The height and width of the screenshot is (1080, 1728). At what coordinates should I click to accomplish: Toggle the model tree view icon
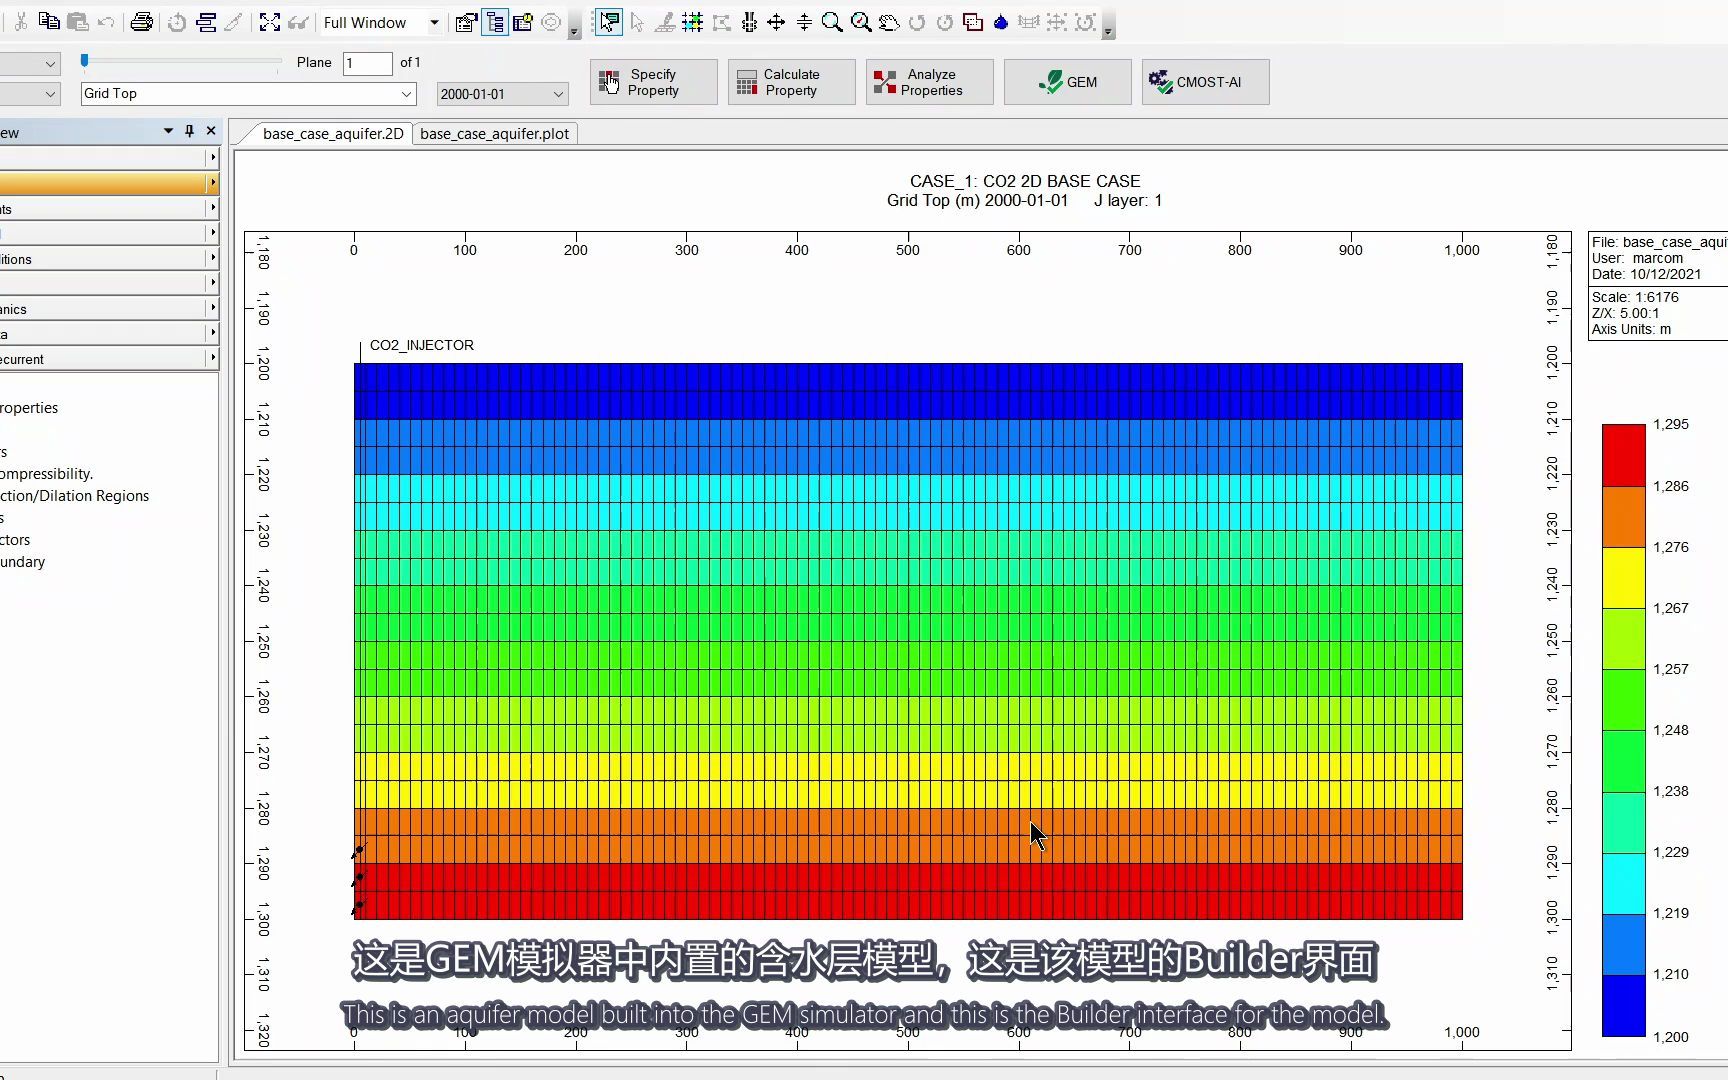[495, 22]
